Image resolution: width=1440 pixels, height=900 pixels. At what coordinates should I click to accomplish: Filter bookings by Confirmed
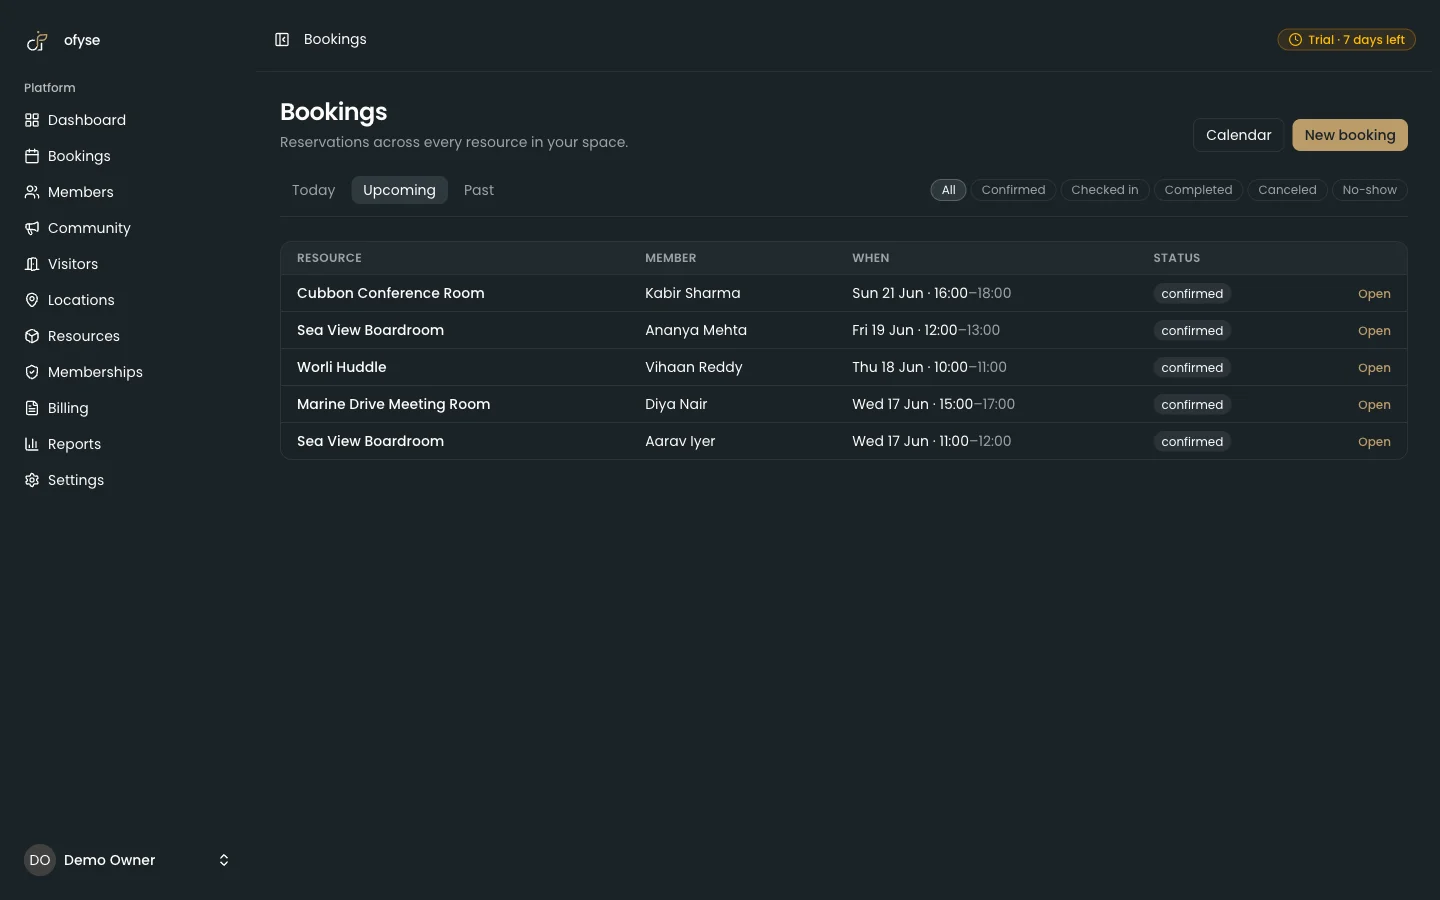point(1013,190)
